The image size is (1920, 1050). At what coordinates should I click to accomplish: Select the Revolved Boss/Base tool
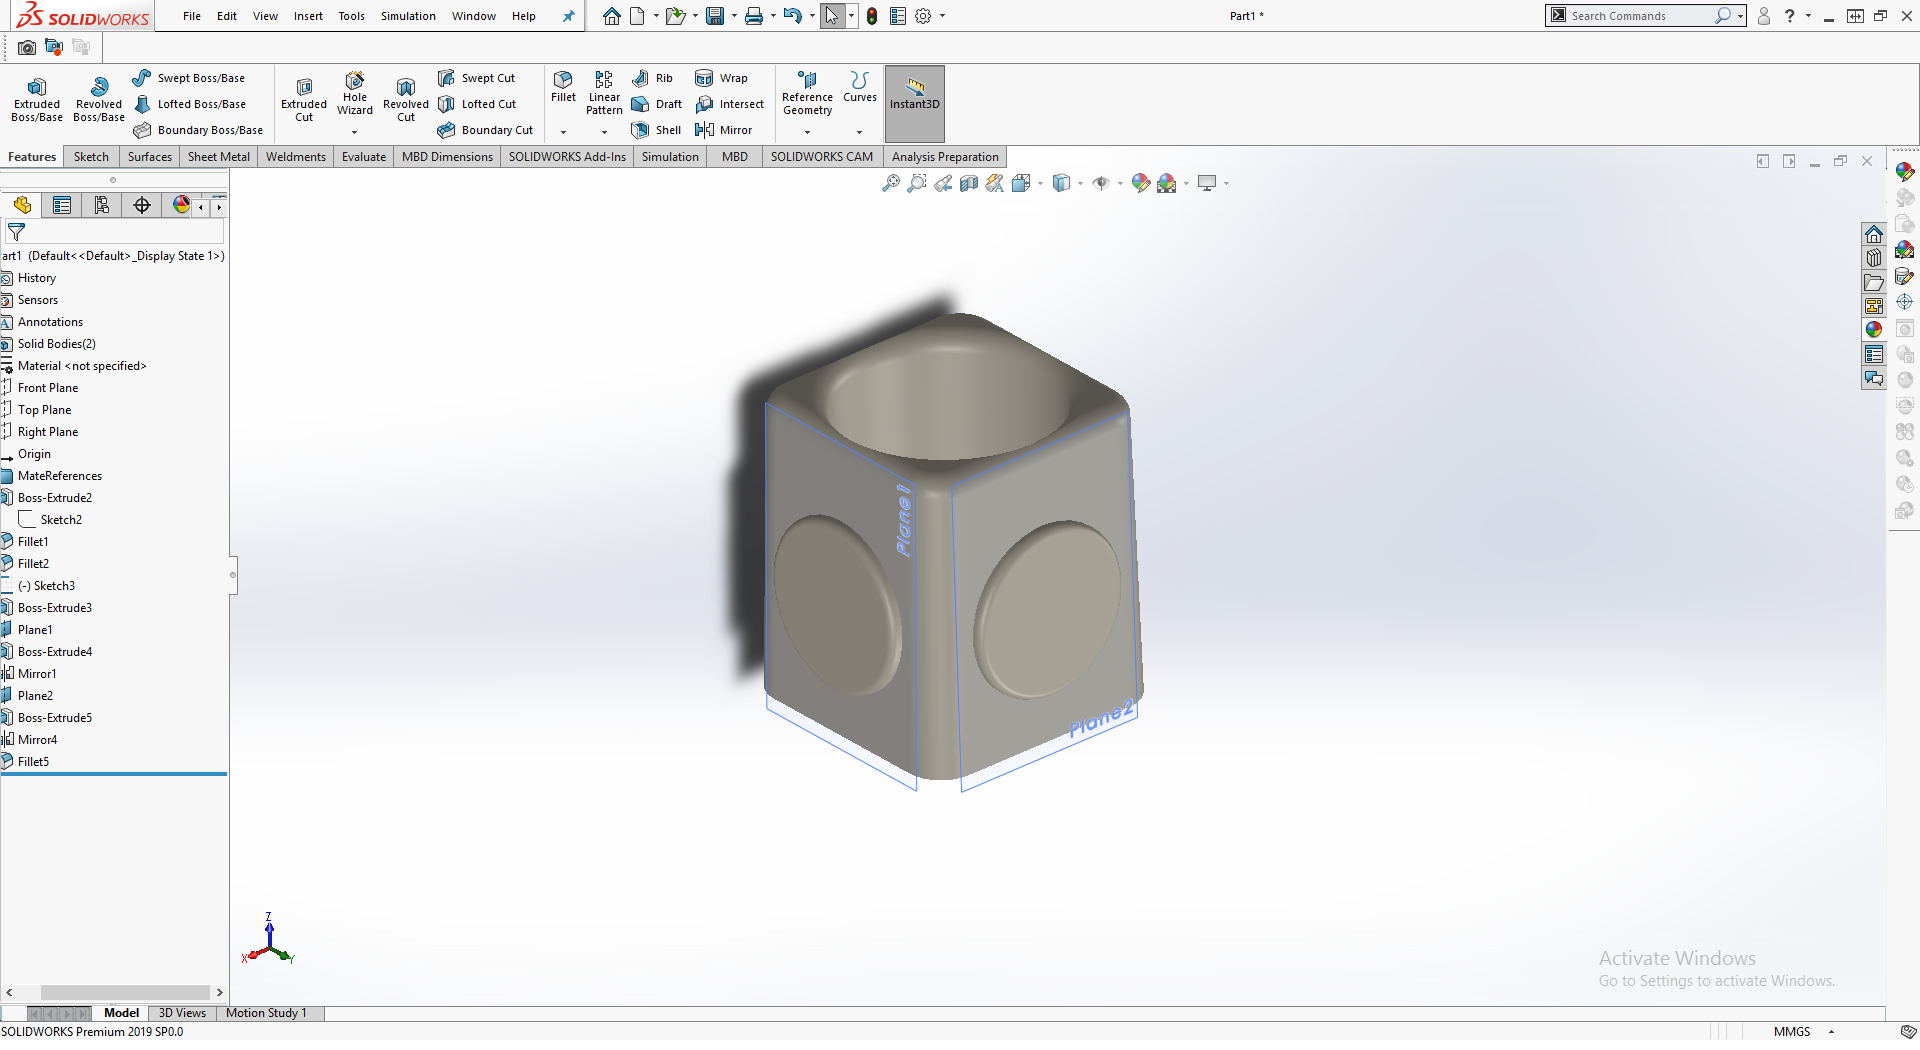99,99
